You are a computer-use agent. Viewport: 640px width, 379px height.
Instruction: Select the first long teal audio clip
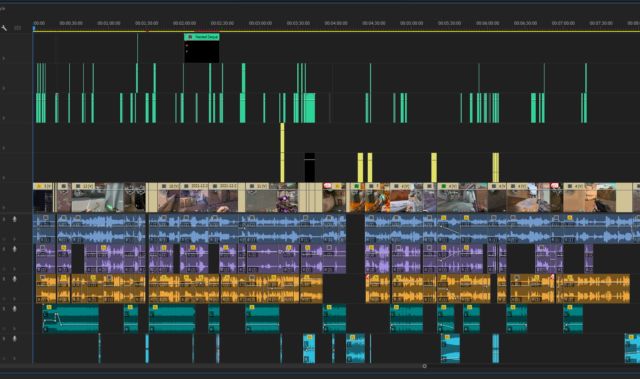coord(71,318)
